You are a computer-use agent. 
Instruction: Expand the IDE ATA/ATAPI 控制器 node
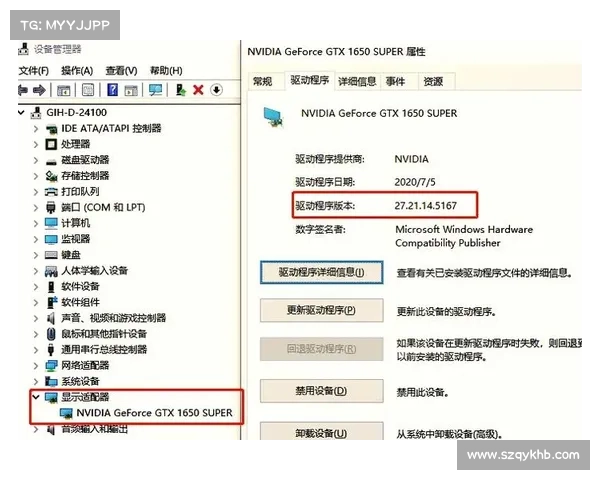36,129
